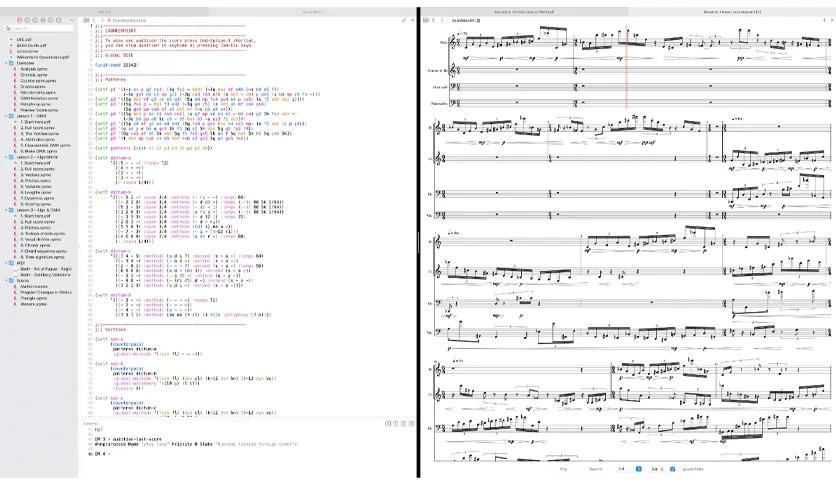Viewport: 836px width, 484px height.
Task: Switch to the second tab of editor pane
Action: click(x=312, y=11)
